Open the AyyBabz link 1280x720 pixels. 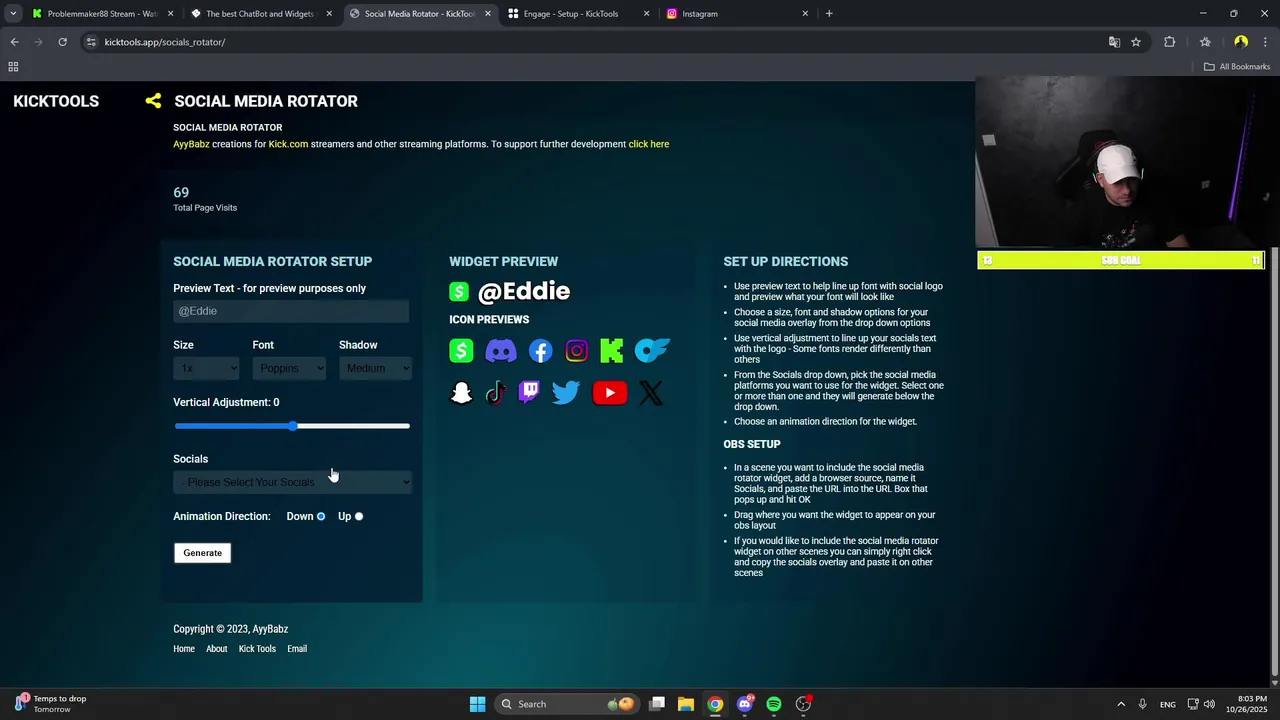(x=191, y=144)
